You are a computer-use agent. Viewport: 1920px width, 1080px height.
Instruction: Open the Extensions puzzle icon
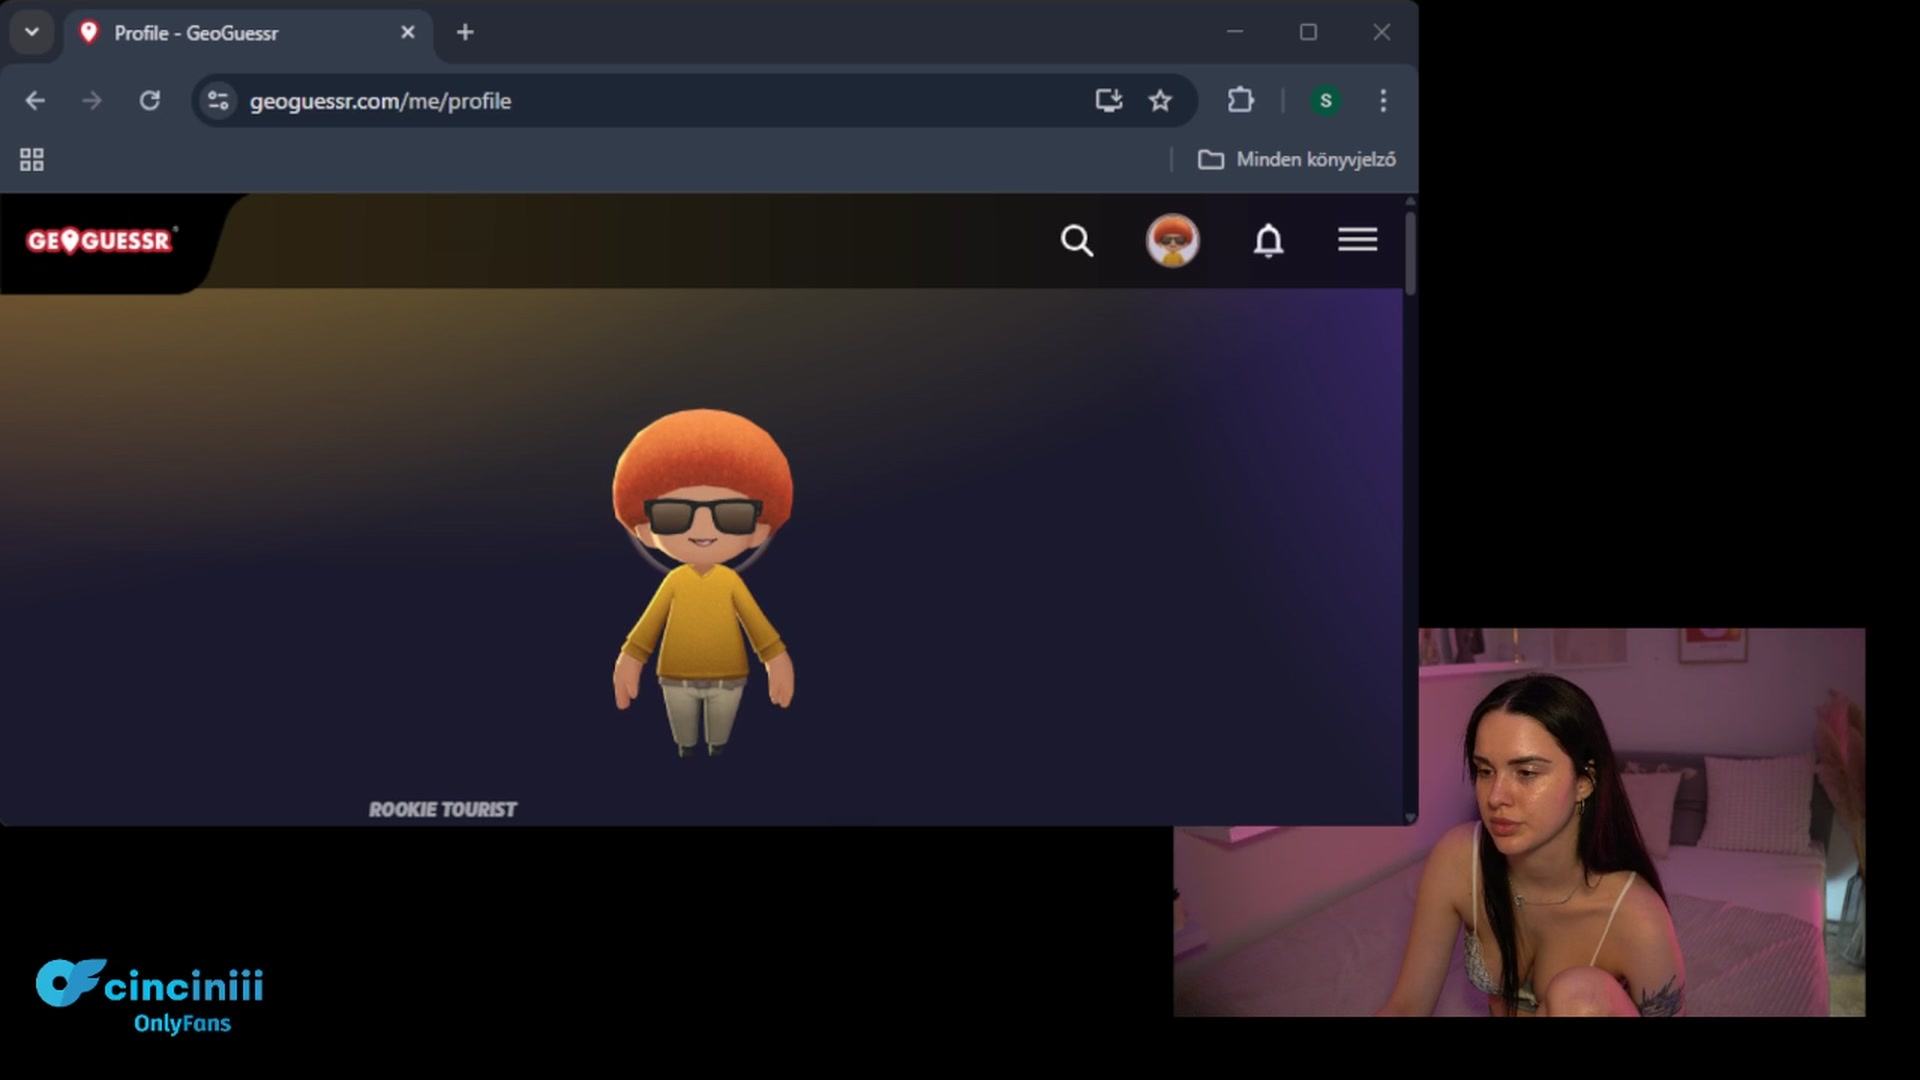pos(1240,100)
